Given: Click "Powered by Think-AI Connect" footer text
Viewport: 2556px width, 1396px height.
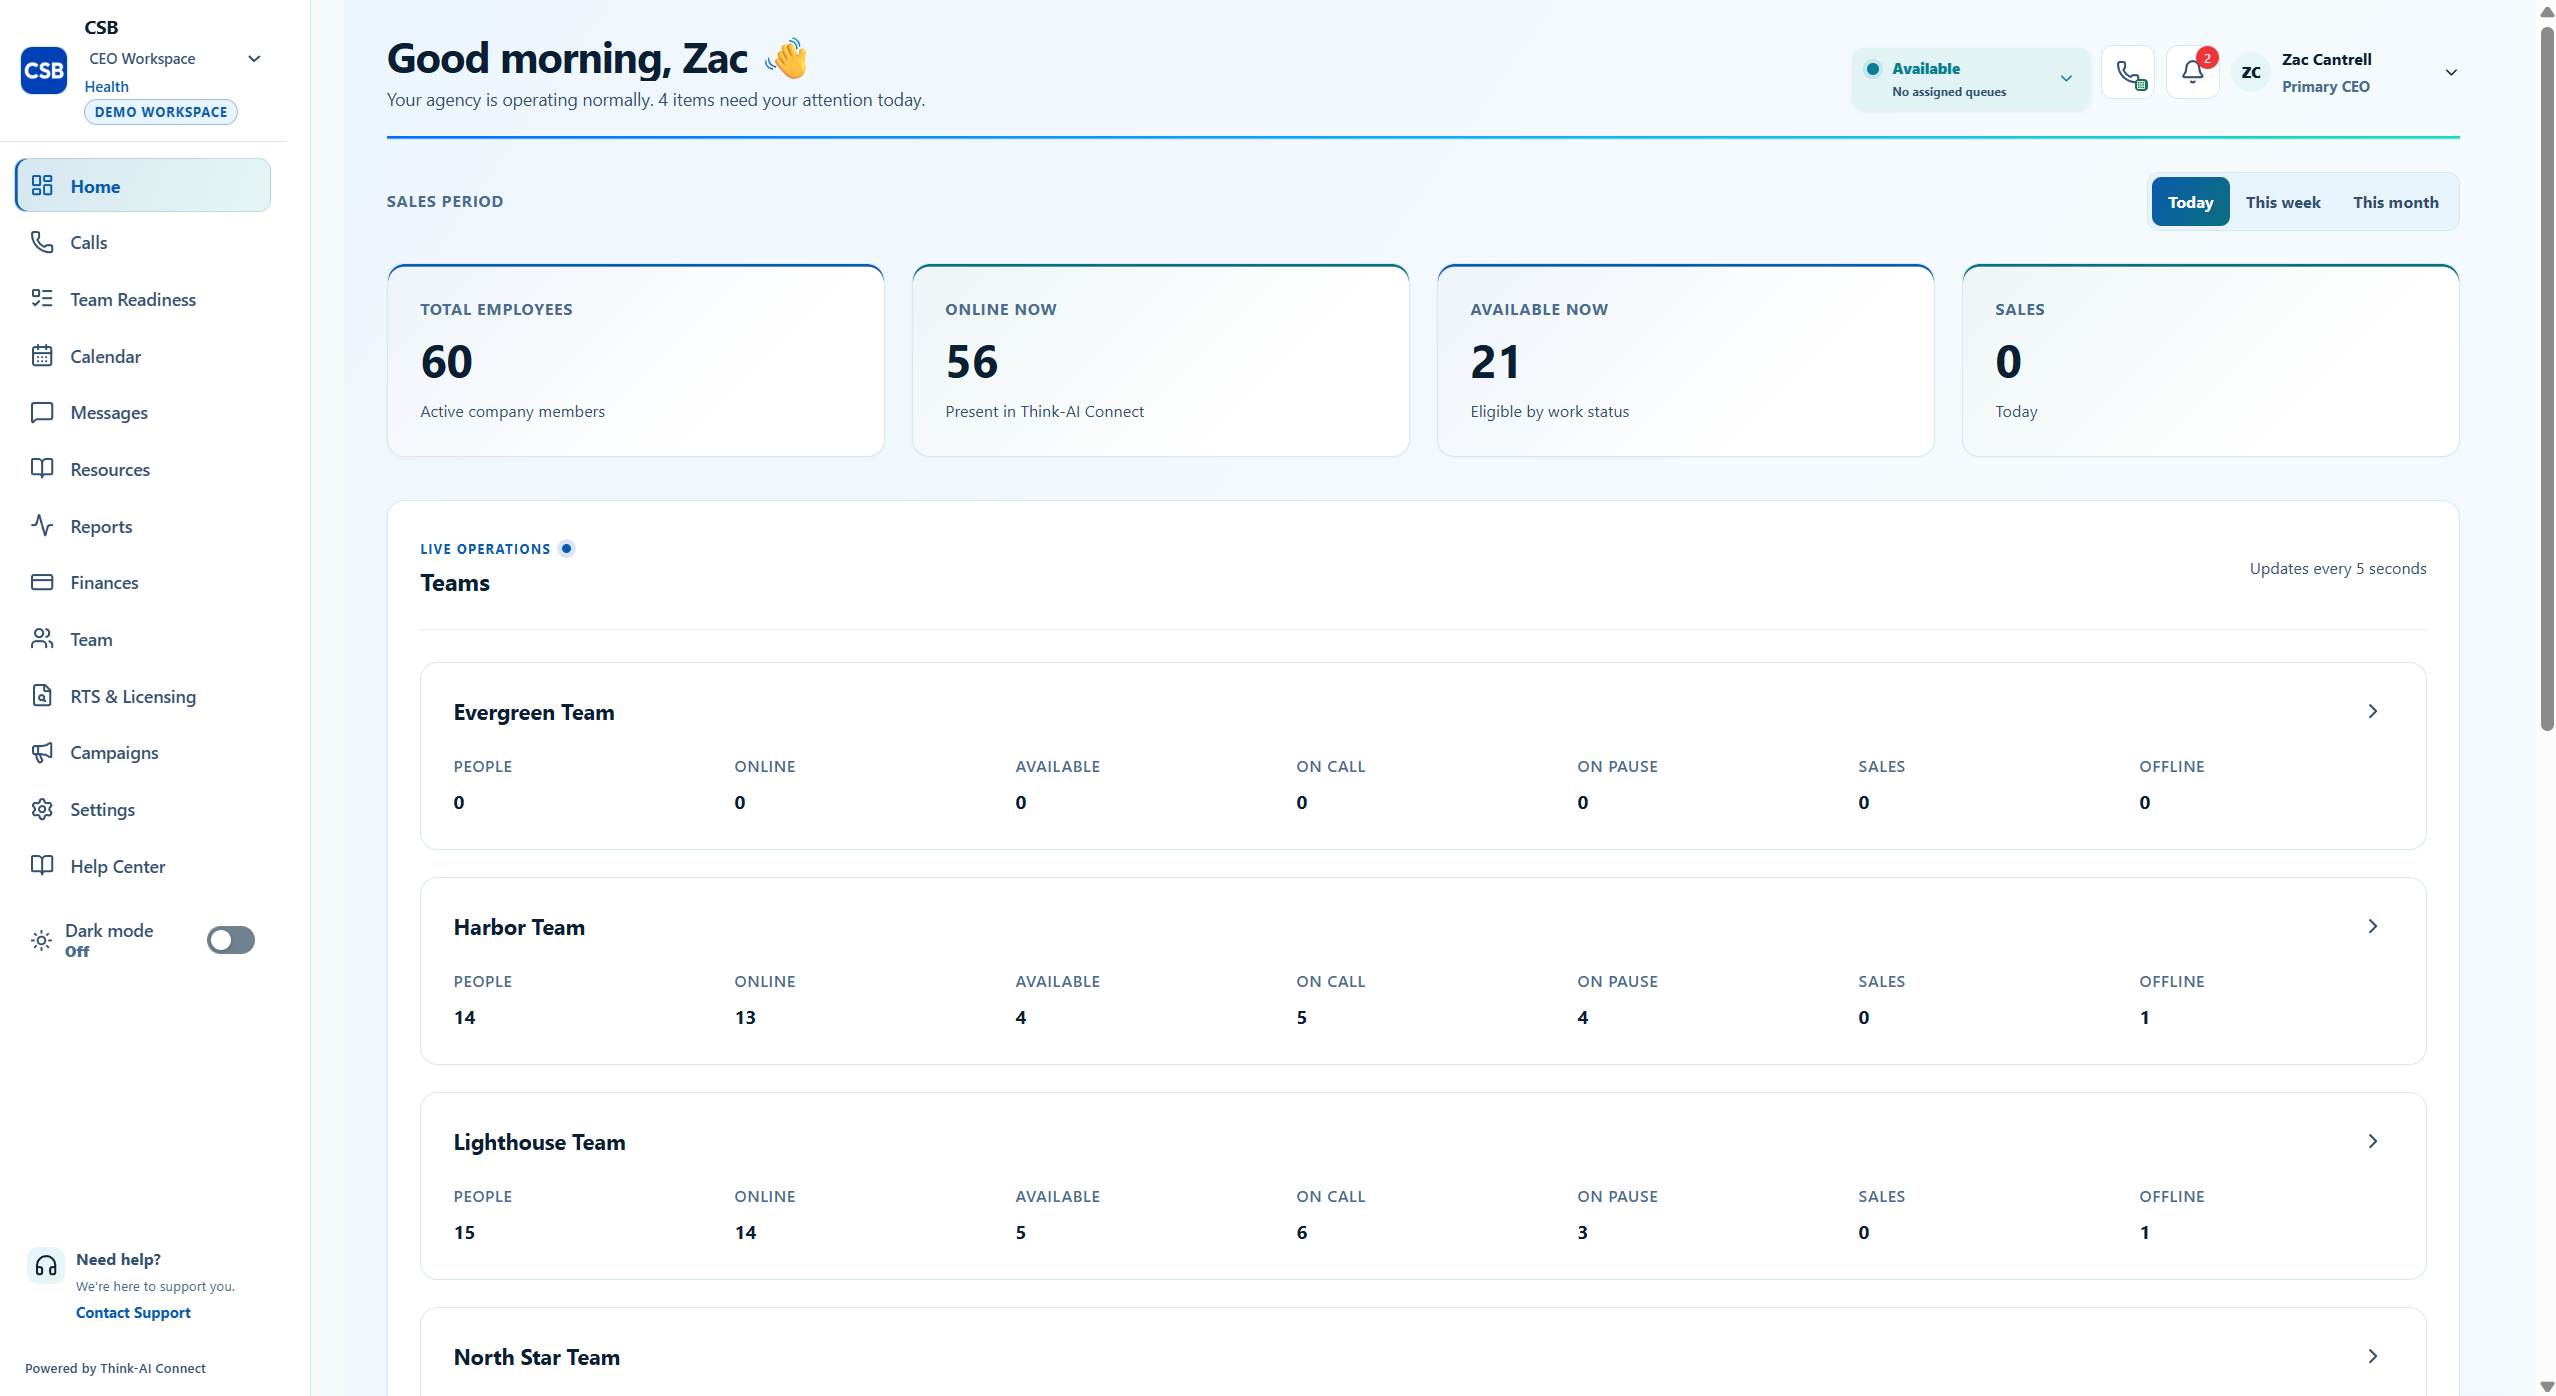Looking at the screenshot, I should tap(115, 1368).
